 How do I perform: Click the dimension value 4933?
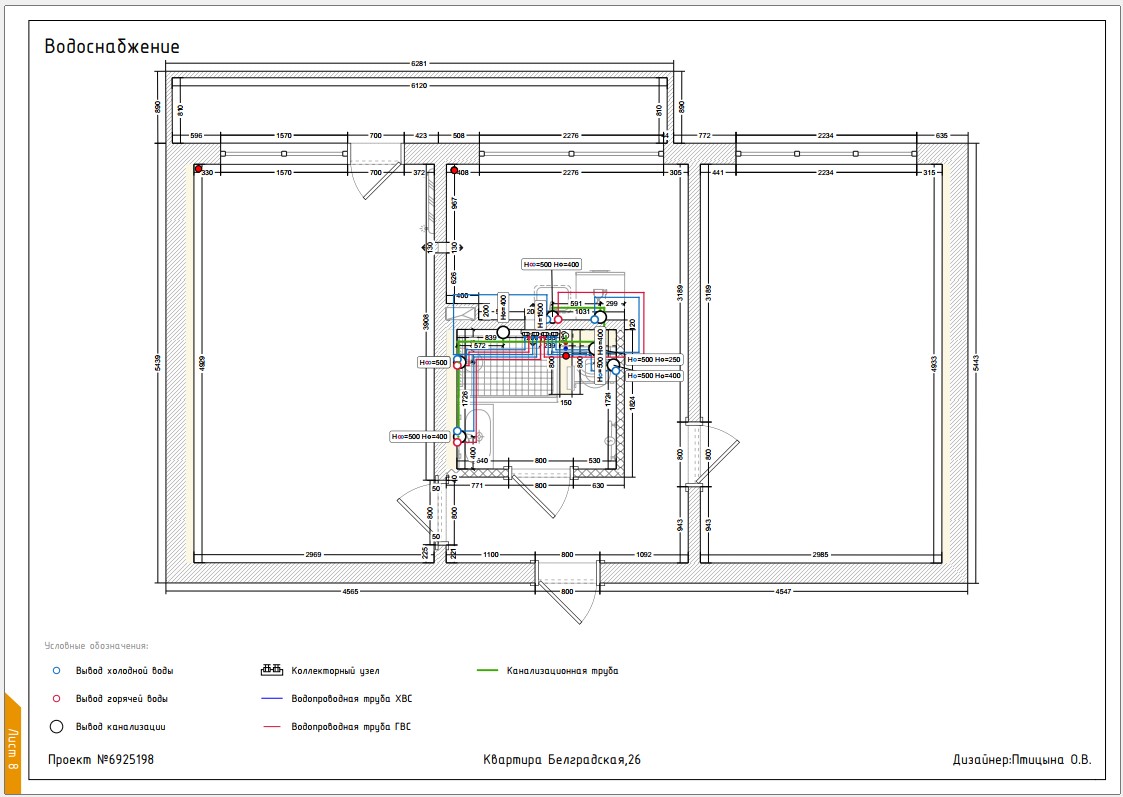933,362
